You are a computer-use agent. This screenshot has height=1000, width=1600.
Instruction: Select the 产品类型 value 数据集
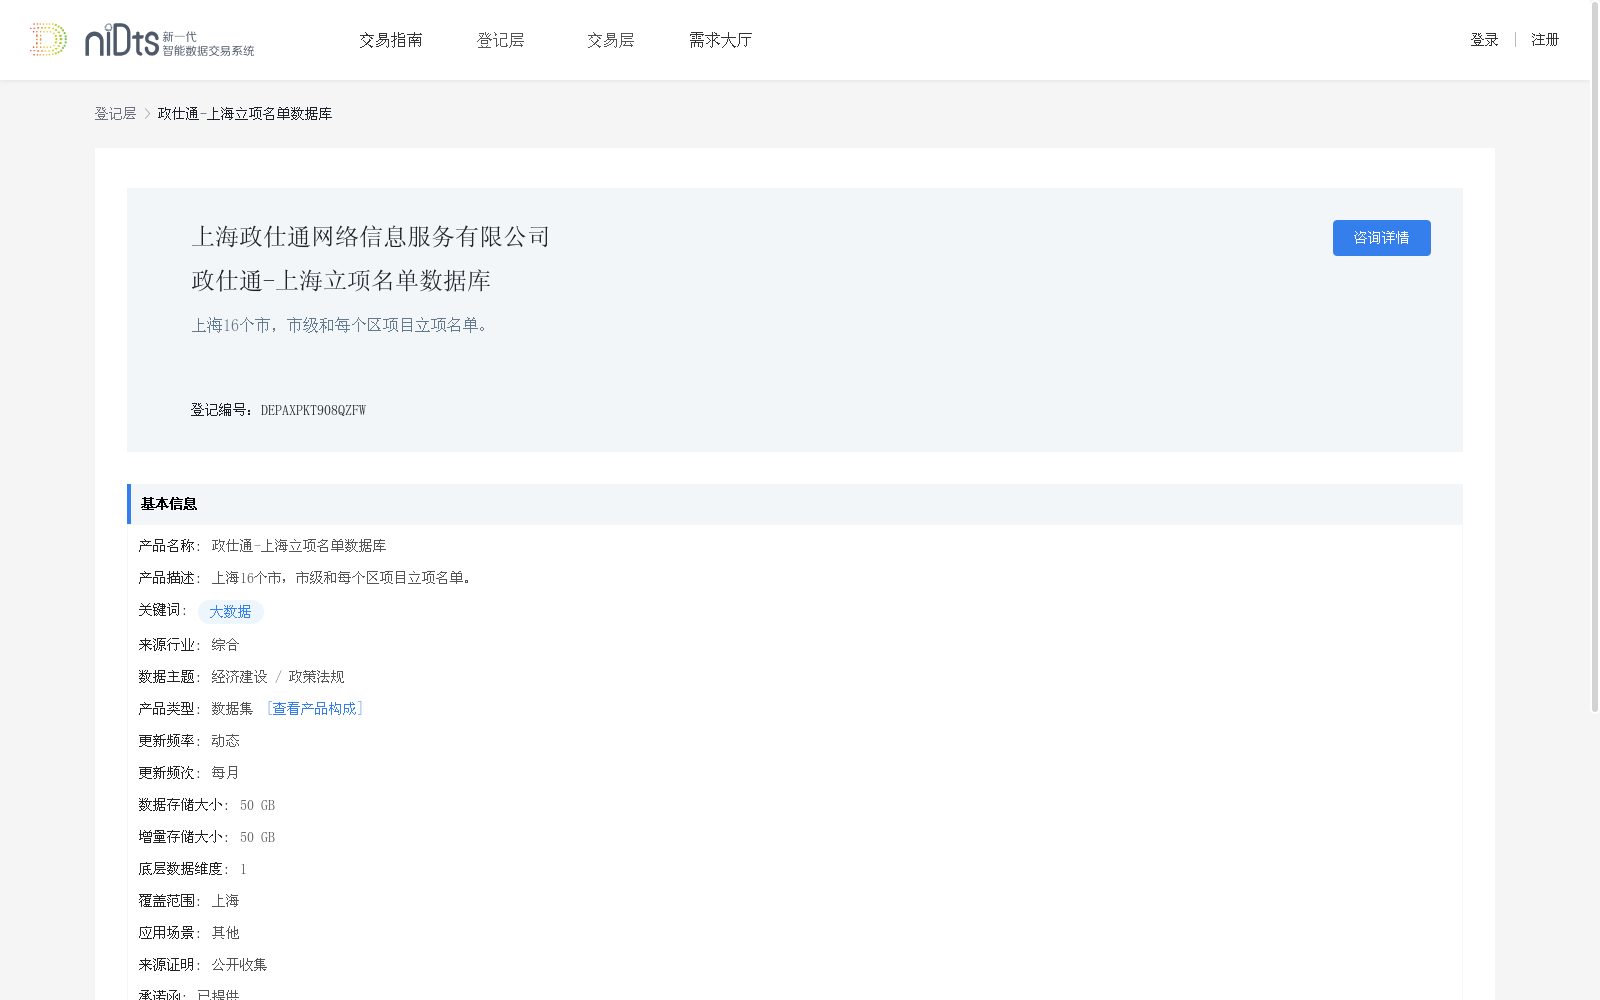[x=232, y=709]
